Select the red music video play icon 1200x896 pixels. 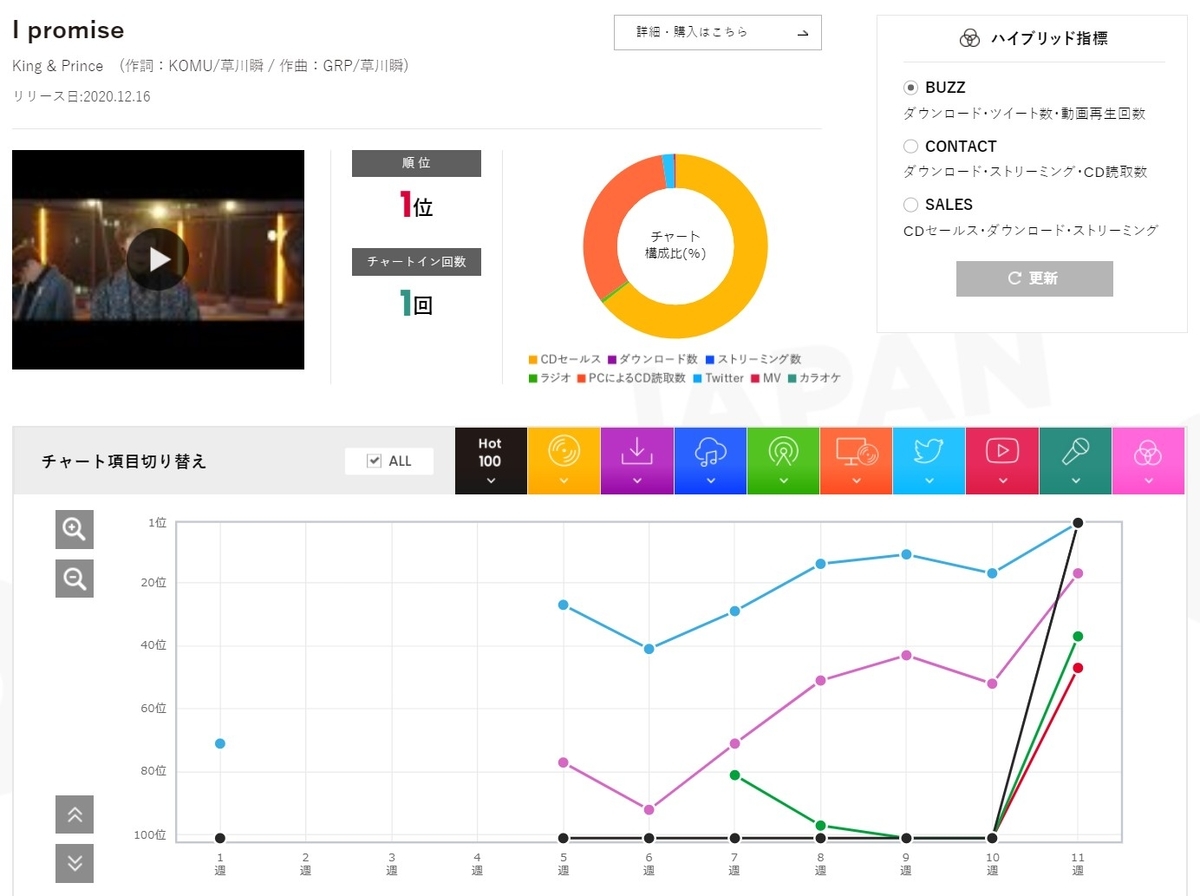pyautogui.click(x=1002, y=460)
